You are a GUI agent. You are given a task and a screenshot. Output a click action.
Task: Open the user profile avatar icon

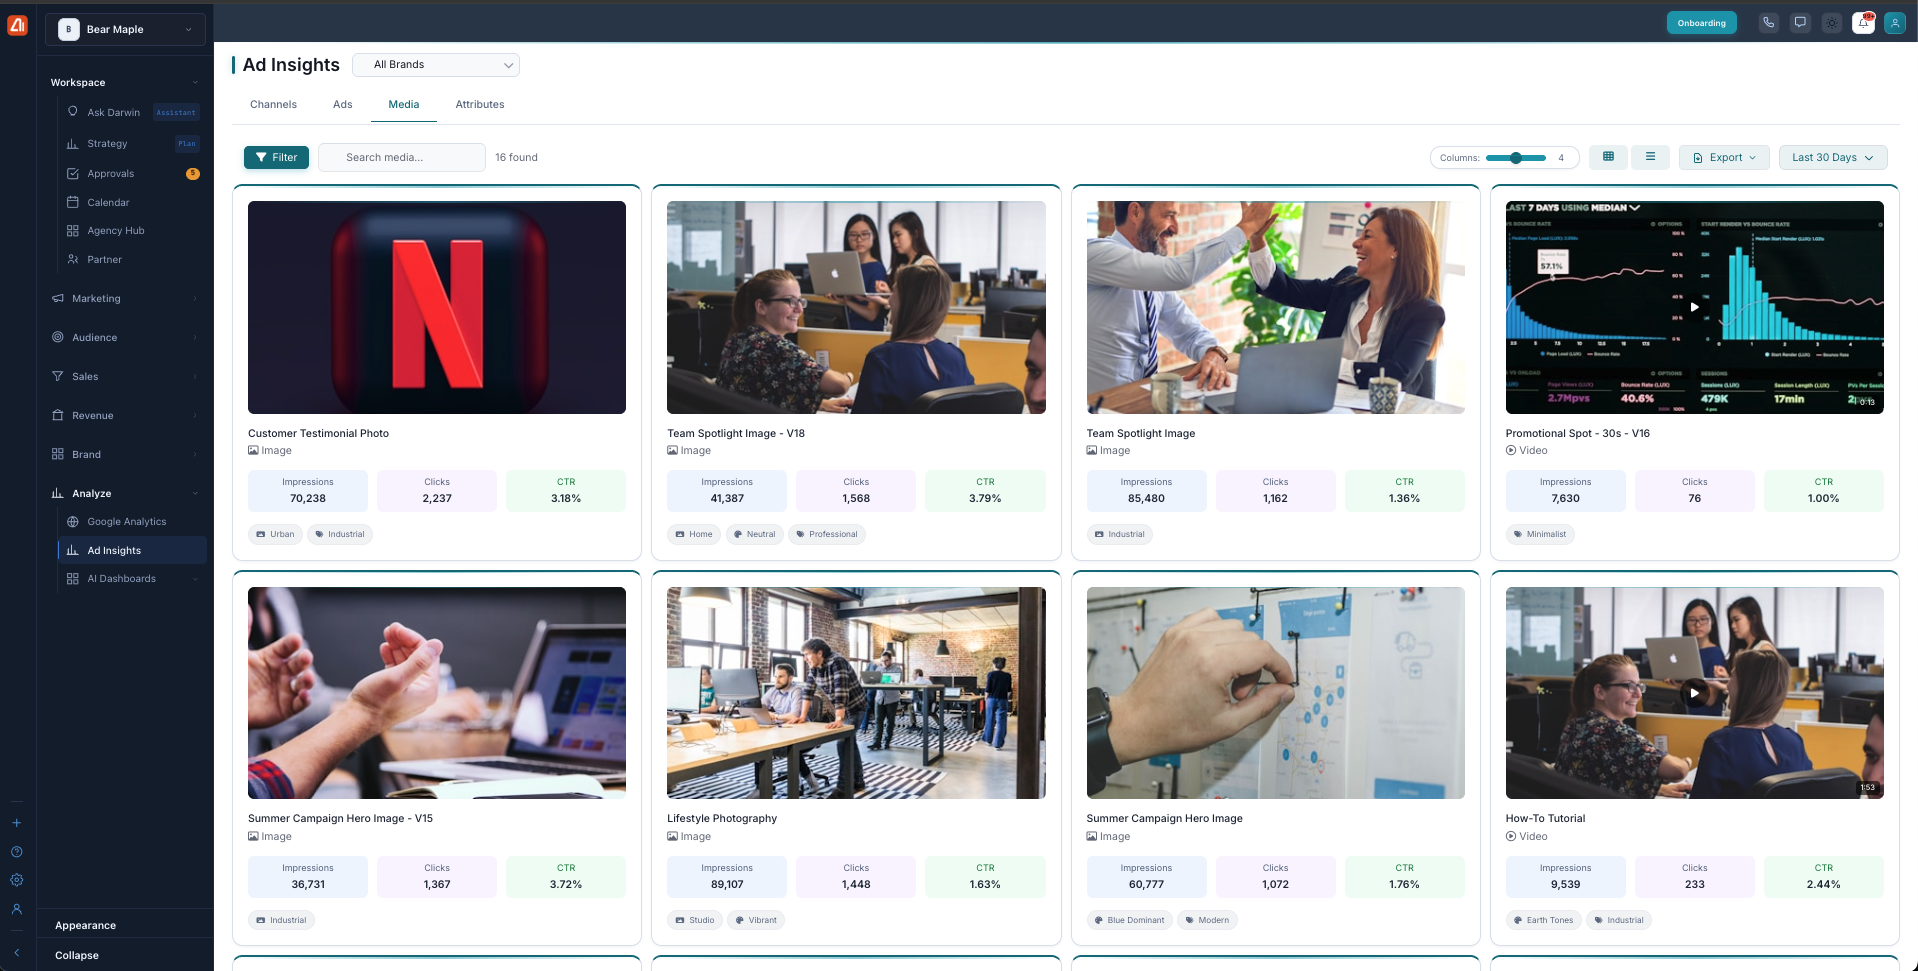[x=1895, y=23]
